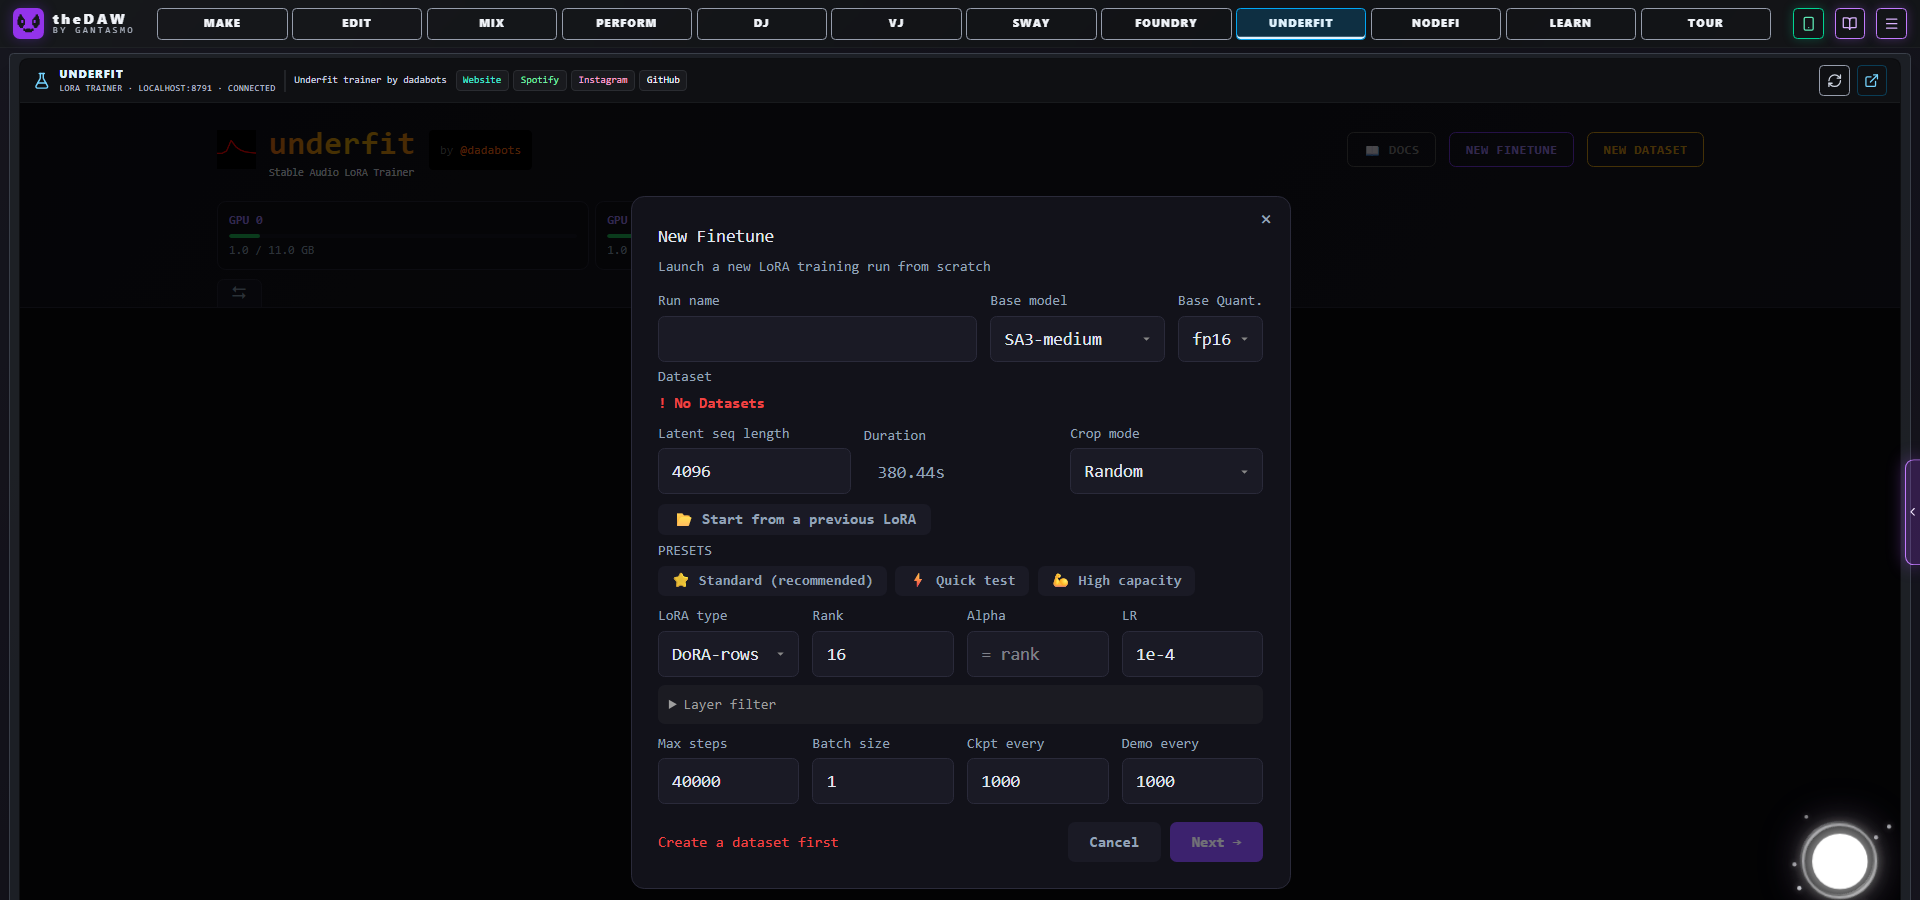Click the underfit loss-curve logo
The image size is (1920, 900).
(237, 150)
